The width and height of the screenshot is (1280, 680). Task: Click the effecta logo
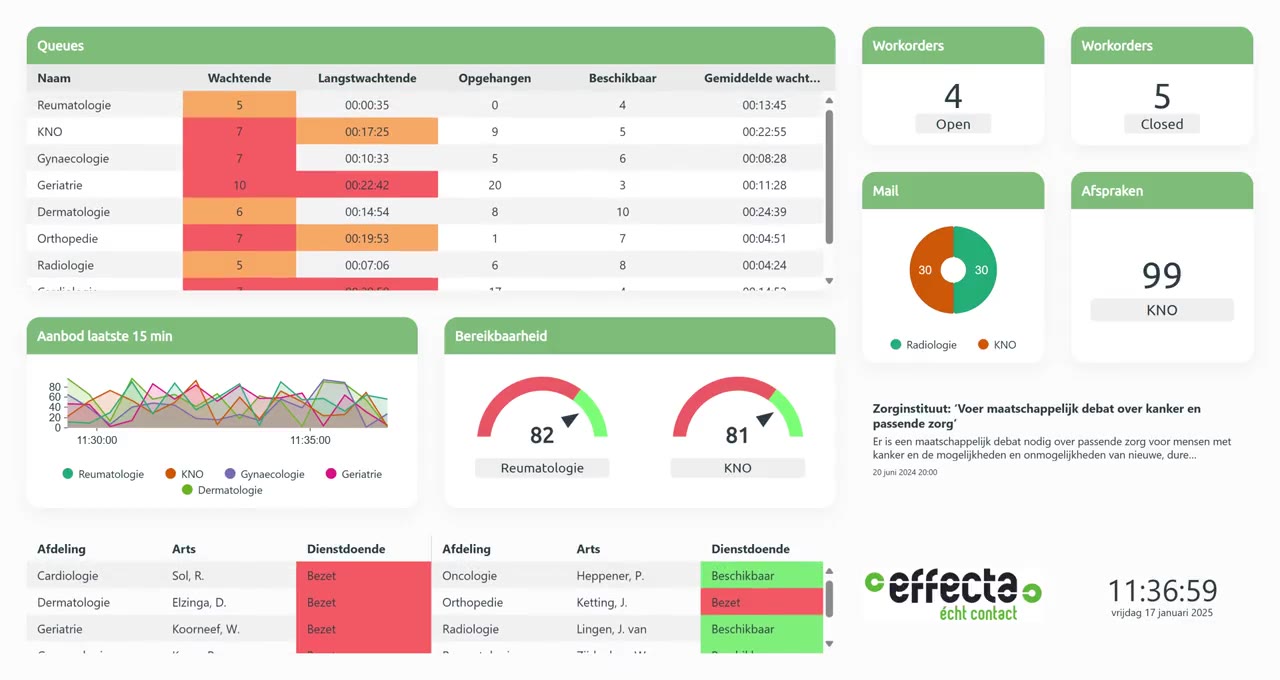click(953, 594)
